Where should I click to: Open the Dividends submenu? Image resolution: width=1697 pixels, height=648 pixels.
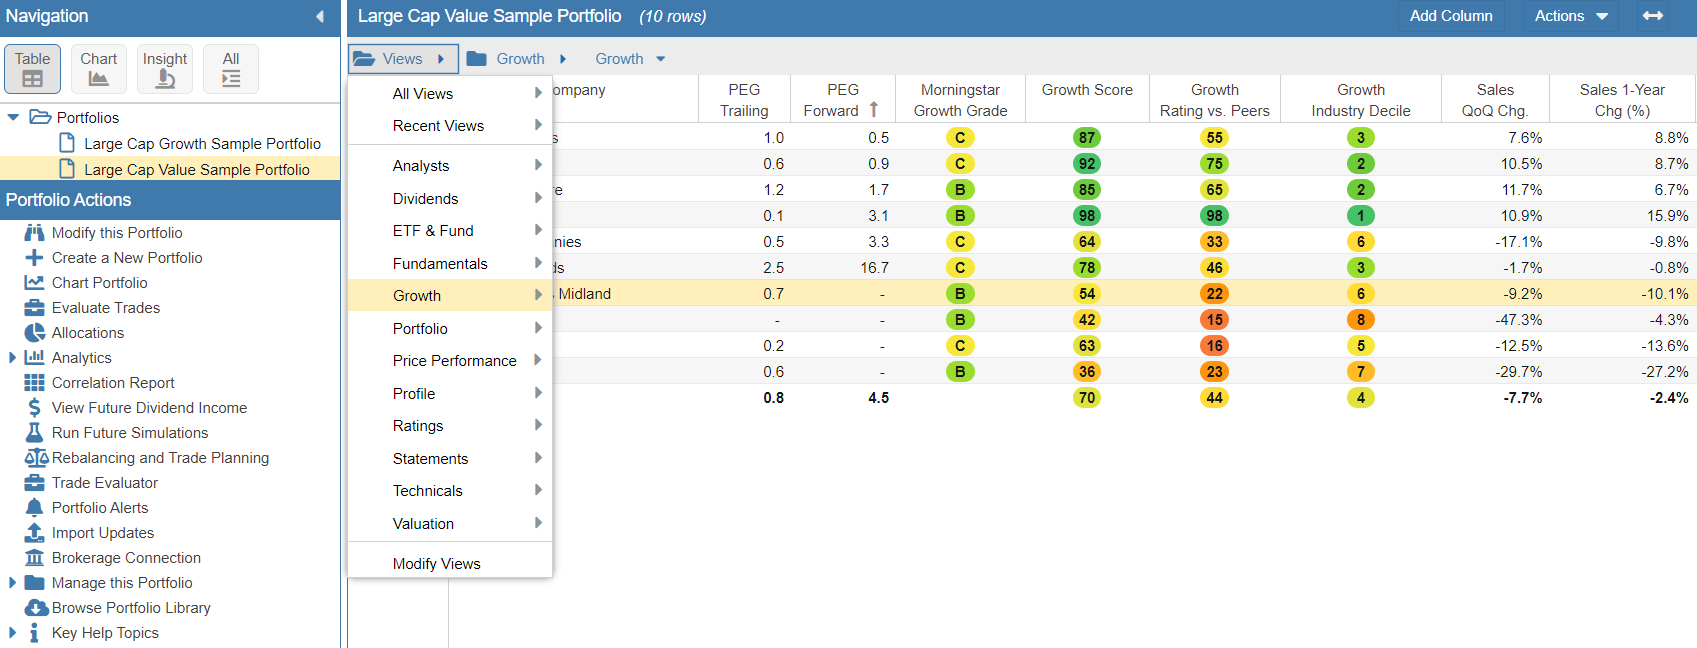(450, 199)
